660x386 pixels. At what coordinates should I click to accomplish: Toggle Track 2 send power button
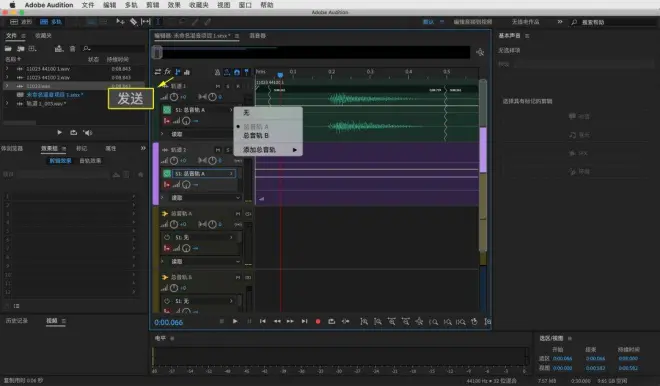(x=167, y=173)
